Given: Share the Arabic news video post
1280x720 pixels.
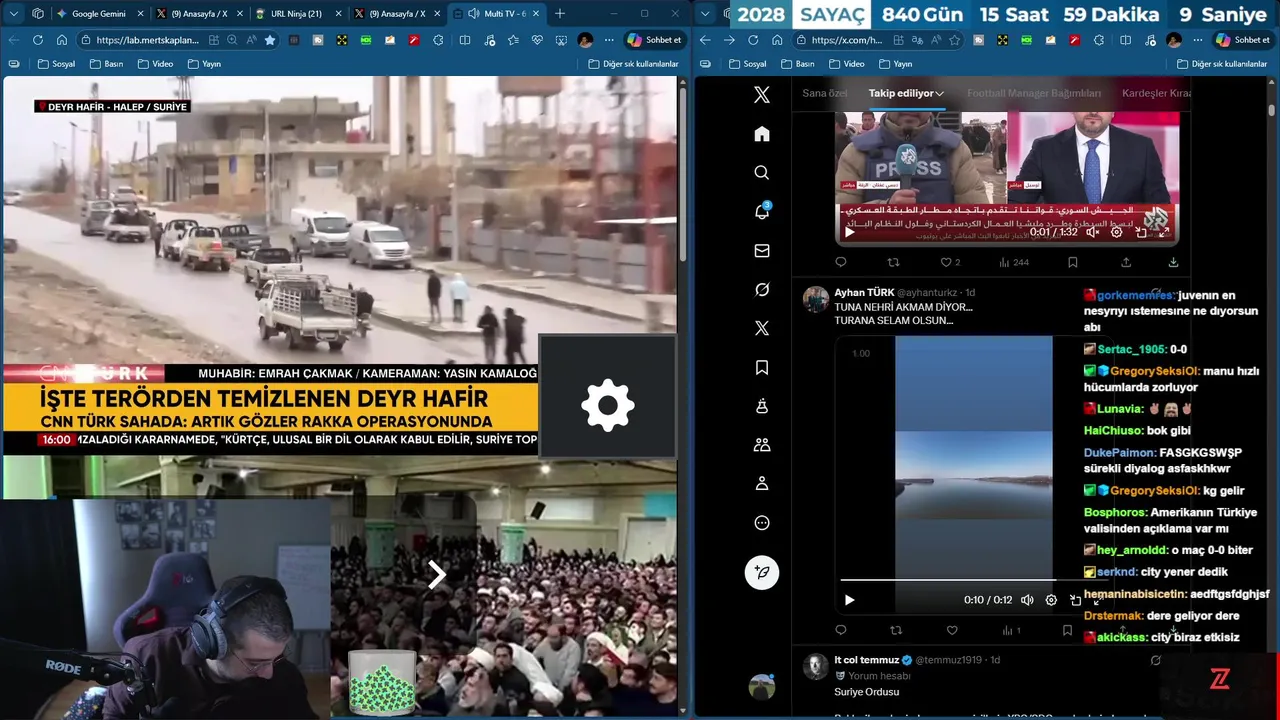Looking at the screenshot, I should click(1126, 262).
